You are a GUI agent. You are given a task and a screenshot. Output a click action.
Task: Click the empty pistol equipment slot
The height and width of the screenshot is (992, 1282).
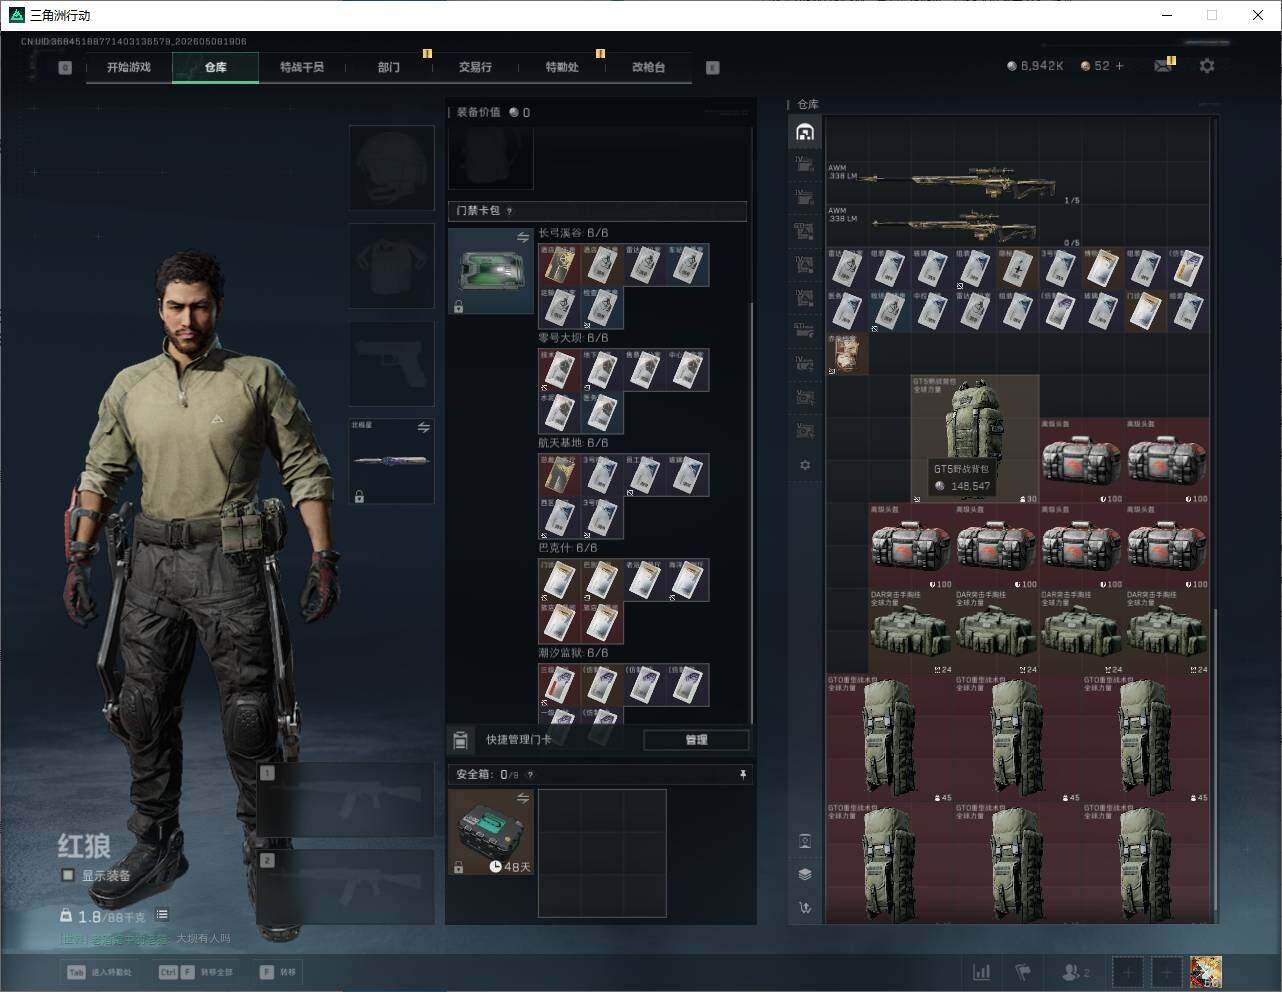click(392, 363)
